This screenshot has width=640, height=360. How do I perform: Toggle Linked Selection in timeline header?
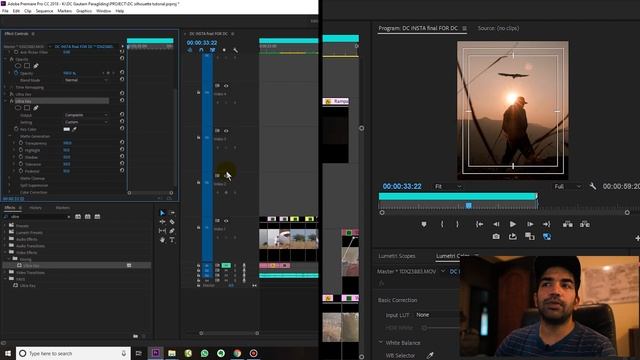click(x=212, y=50)
